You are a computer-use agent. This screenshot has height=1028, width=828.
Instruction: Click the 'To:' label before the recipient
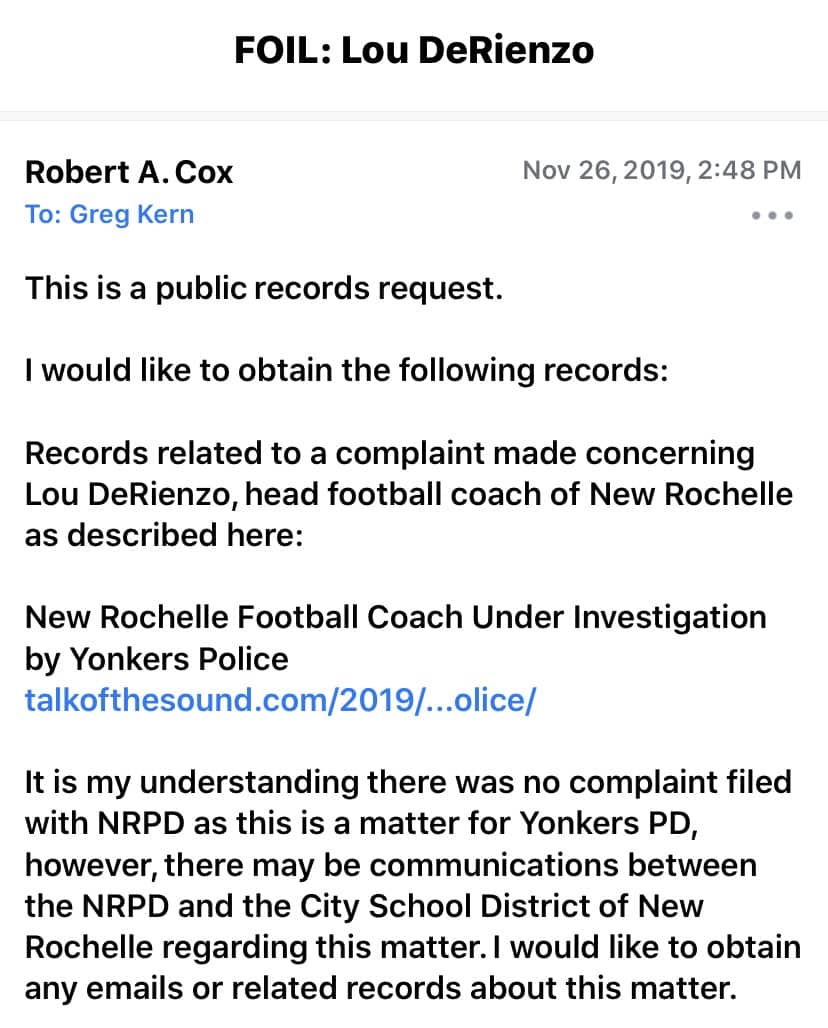point(43,215)
